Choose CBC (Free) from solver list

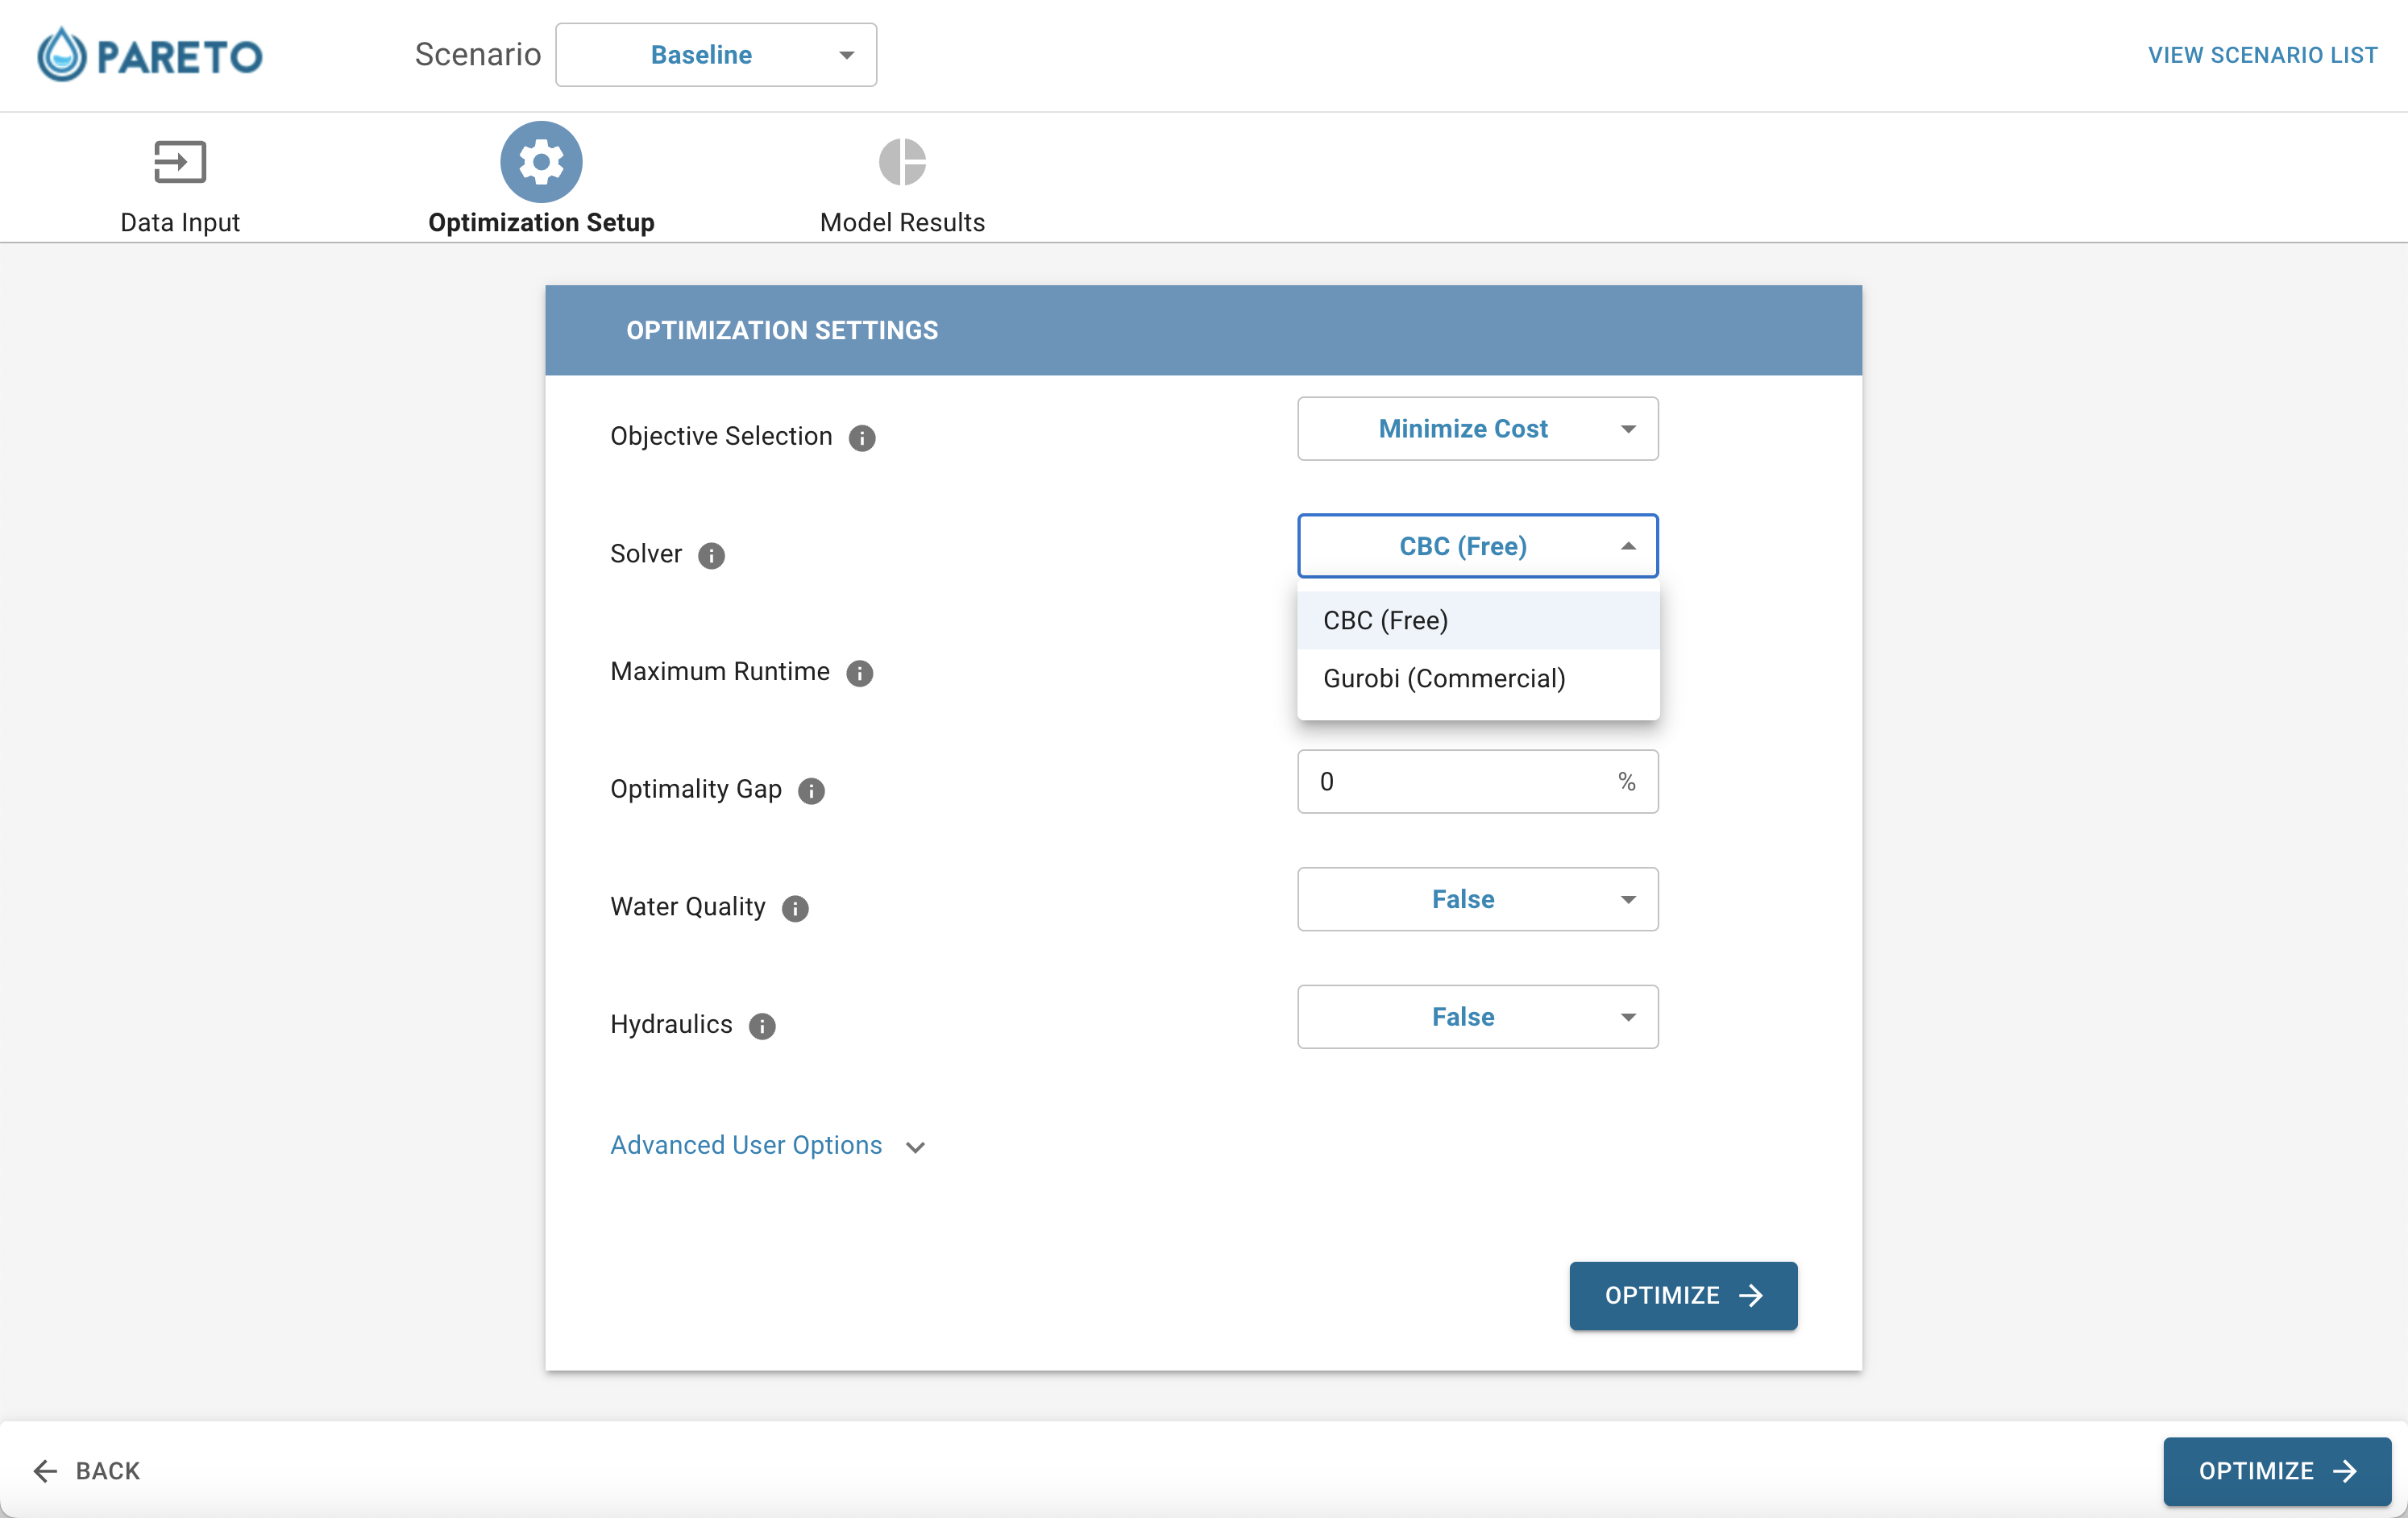click(x=1477, y=620)
